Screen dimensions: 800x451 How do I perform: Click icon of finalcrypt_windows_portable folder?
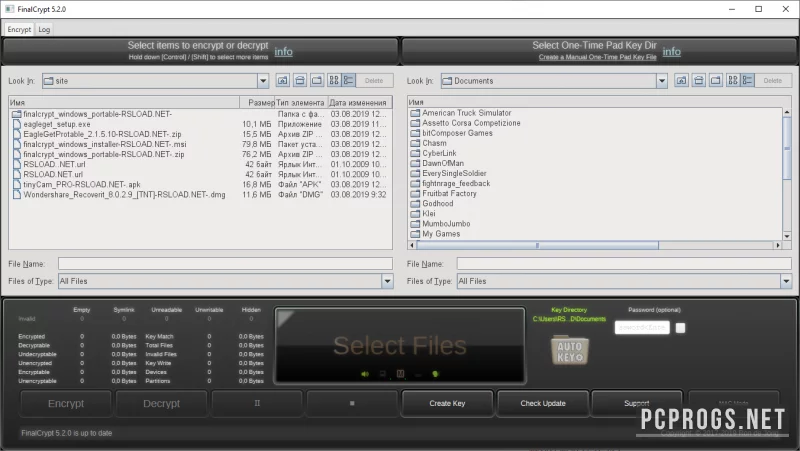tap(17, 114)
